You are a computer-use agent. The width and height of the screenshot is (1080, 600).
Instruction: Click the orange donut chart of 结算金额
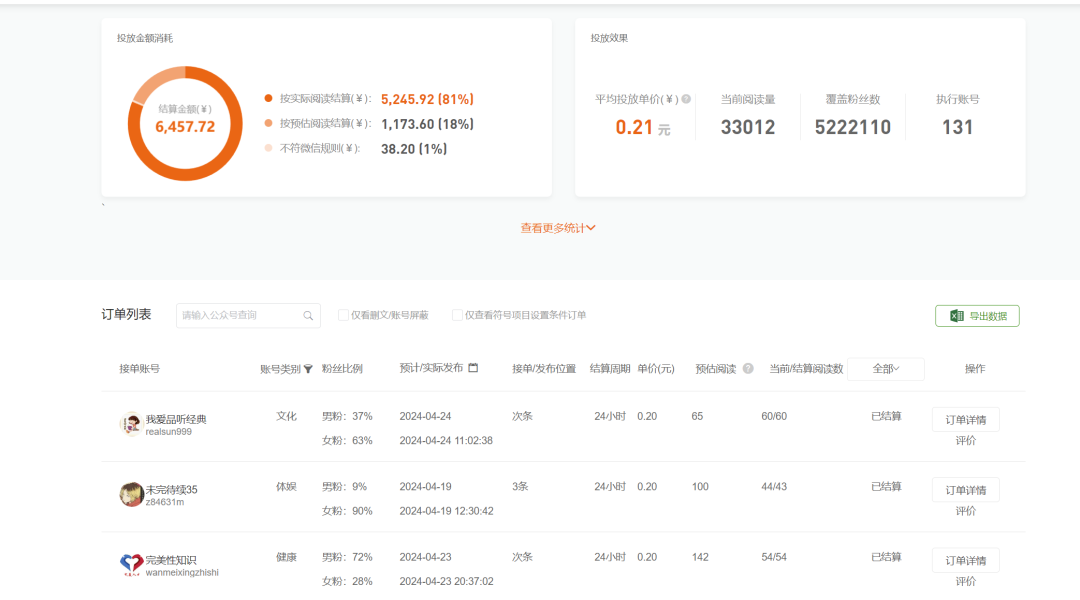point(185,124)
